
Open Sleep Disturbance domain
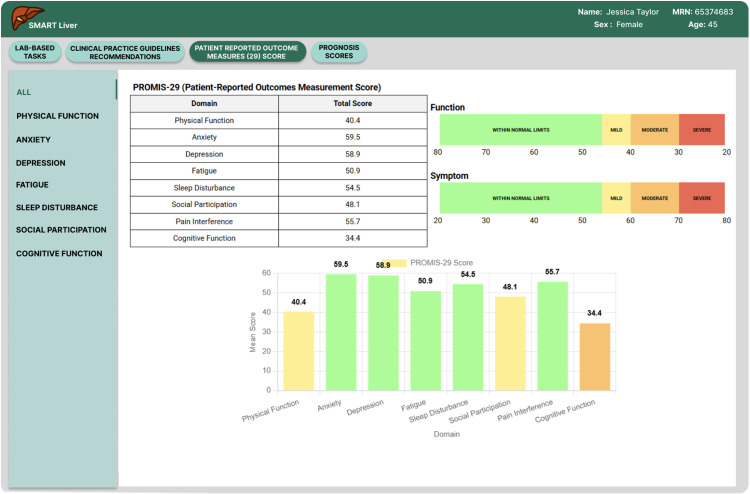point(57,208)
